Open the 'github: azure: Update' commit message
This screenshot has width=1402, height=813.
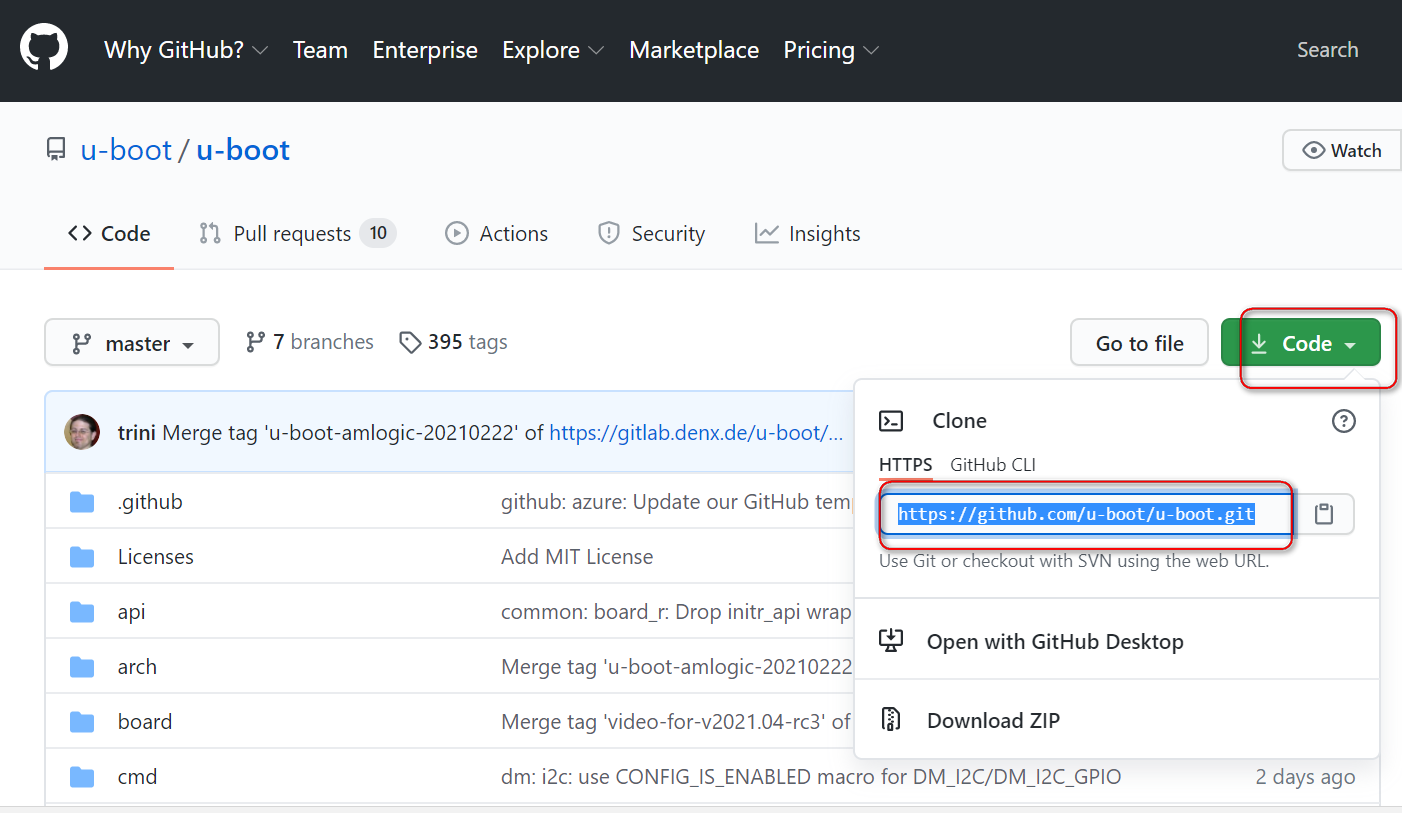point(677,502)
